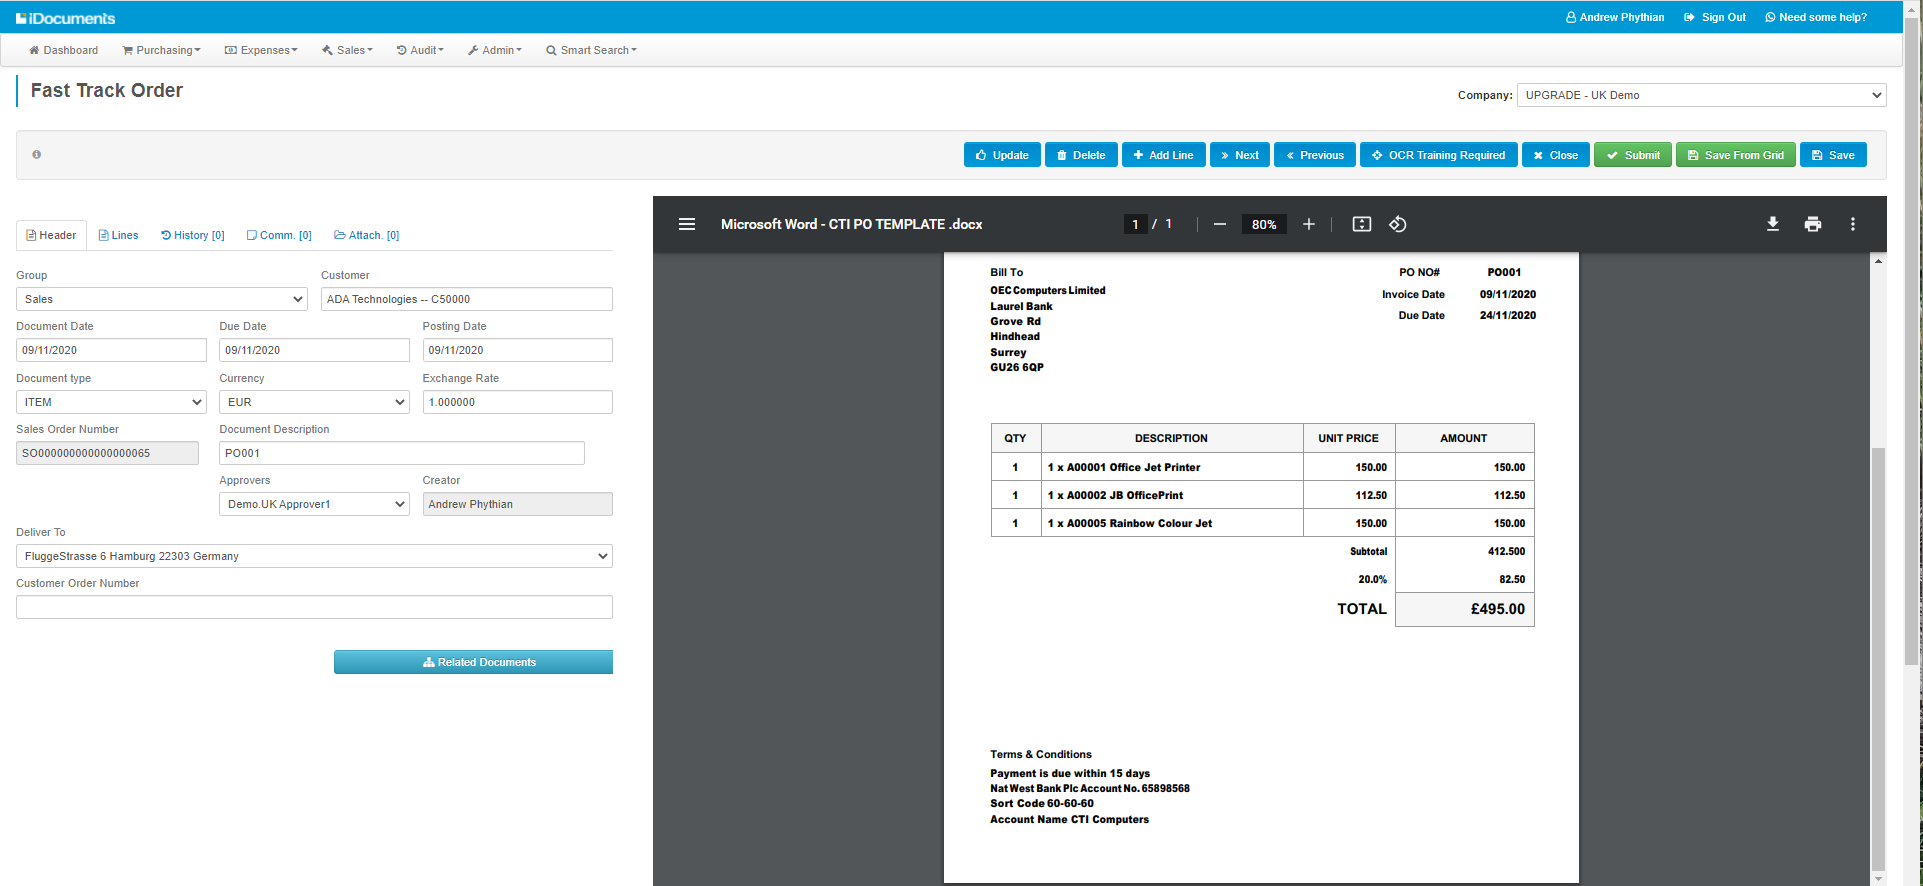Click the Delete button

coord(1081,155)
